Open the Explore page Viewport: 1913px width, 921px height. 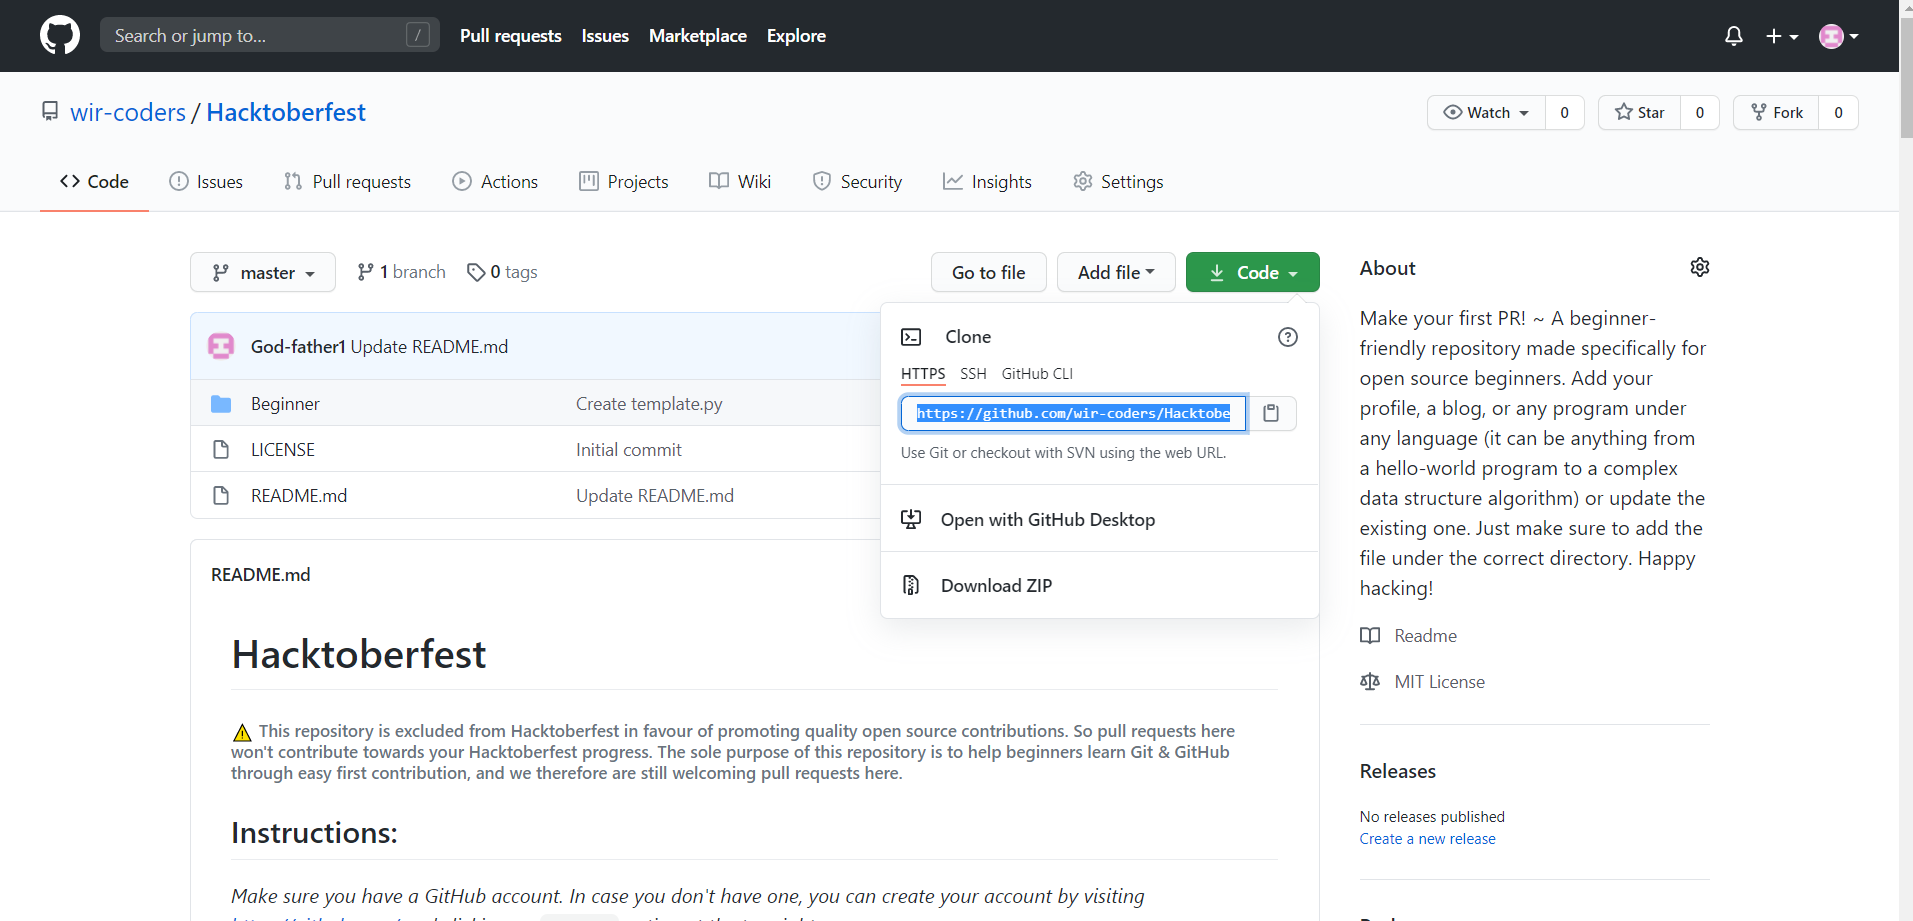point(796,35)
